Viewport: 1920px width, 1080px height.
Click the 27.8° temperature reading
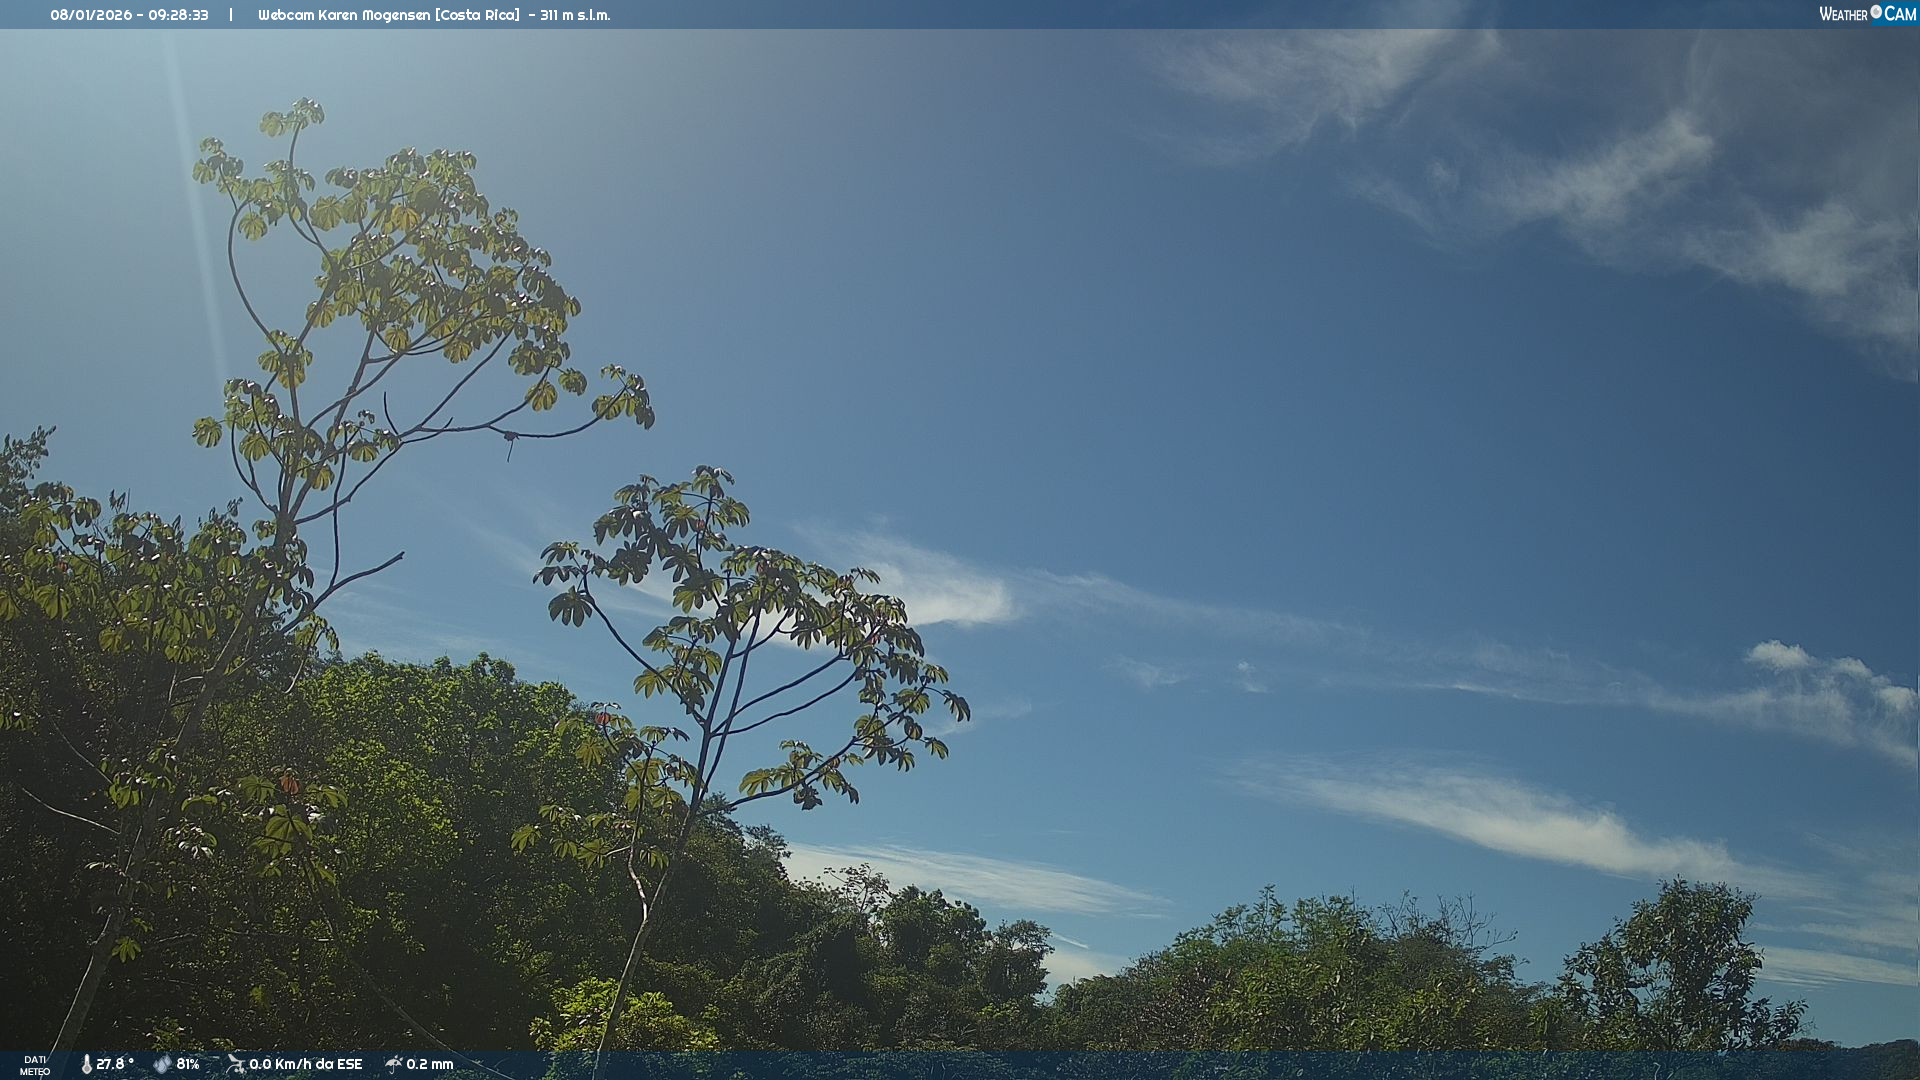(x=114, y=1064)
